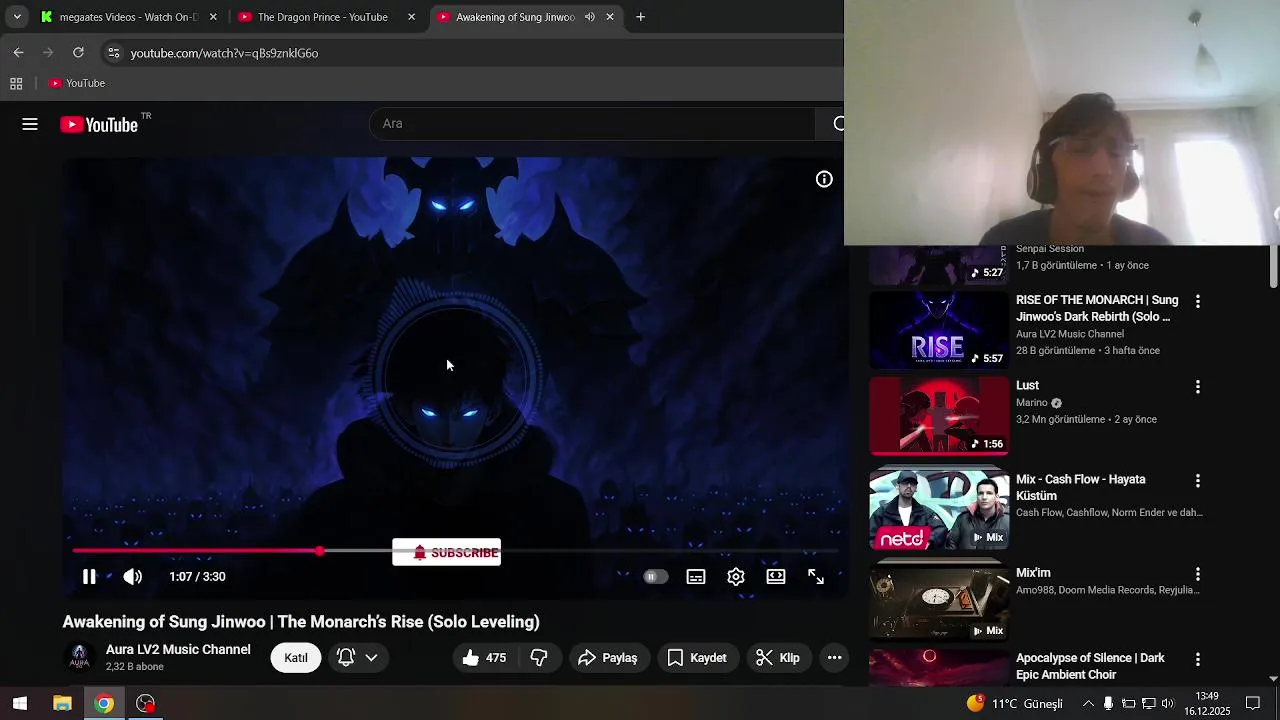Open player settings gear
The width and height of the screenshot is (1280, 720).
[x=736, y=577]
